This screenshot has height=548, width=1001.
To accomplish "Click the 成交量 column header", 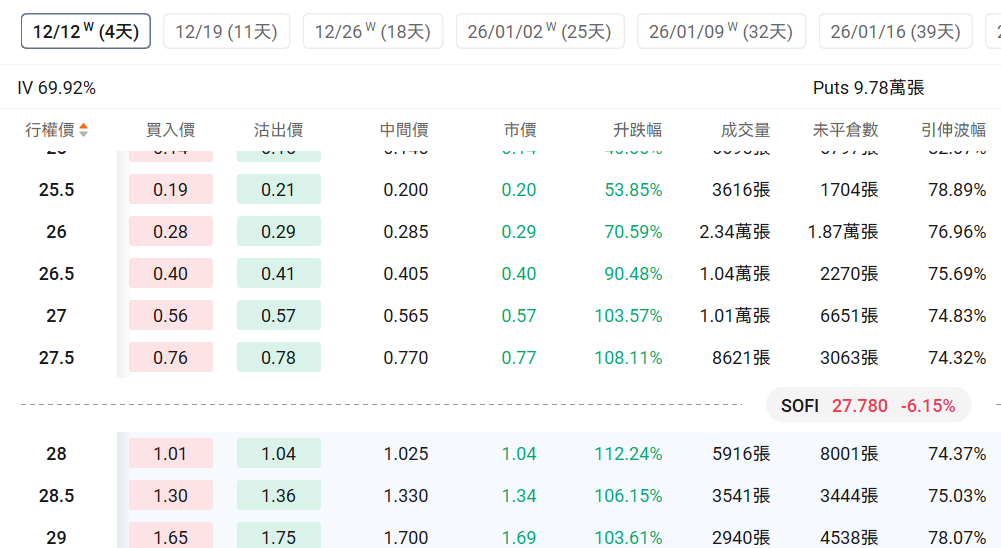I will point(745,130).
